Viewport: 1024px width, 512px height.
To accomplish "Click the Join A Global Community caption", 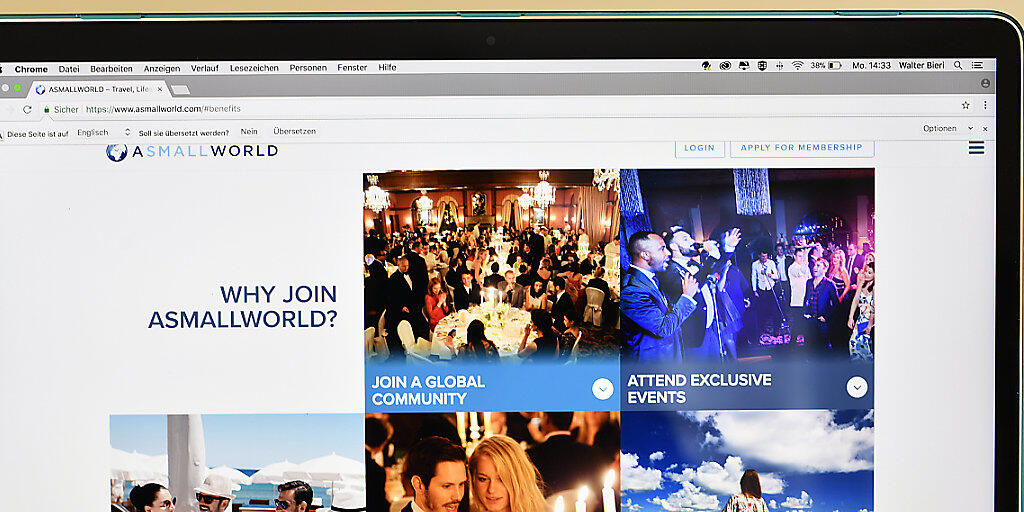I will pos(428,390).
